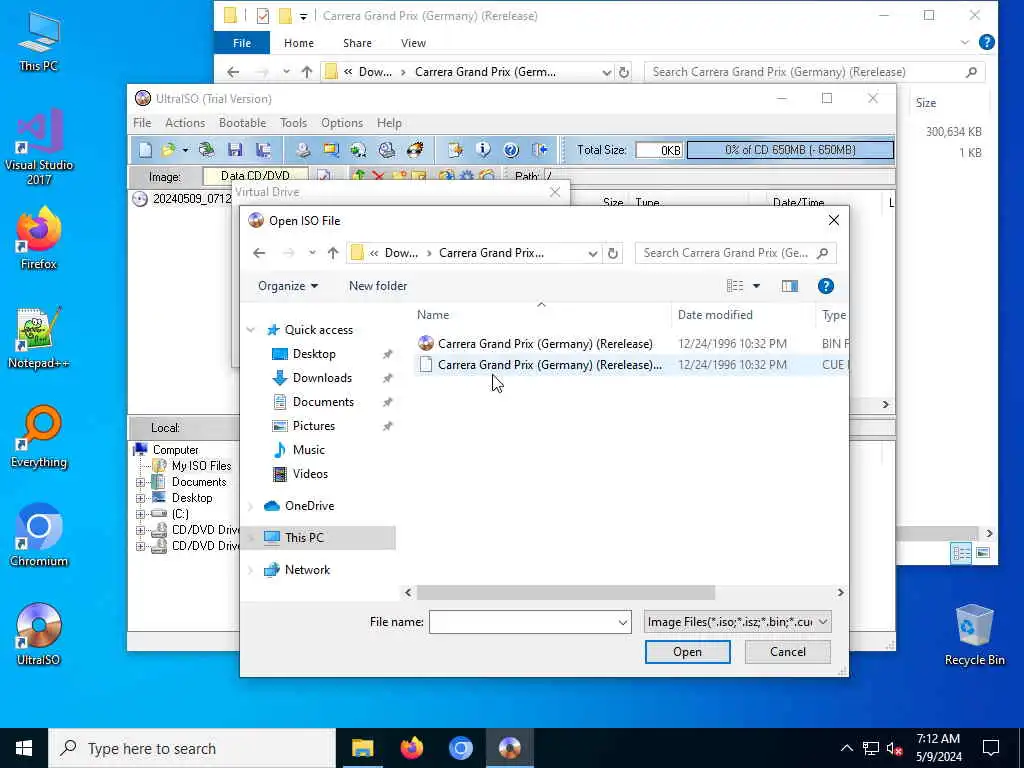Switch to the Explorer View ribbon tab
Viewport: 1024px width, 768px height.
point(413,43)
